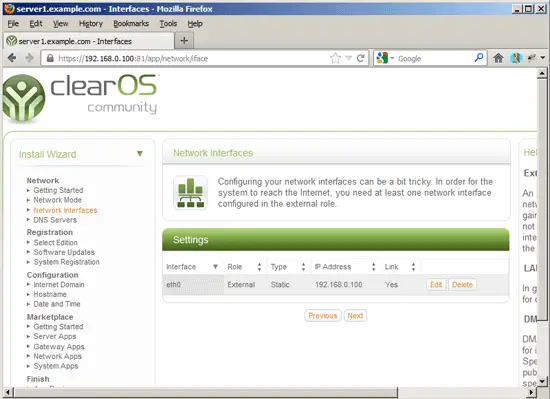Viewport: 550px width, 399px height.
Task: Open the Internet Domain step
Action: click(x=59, y=284)
